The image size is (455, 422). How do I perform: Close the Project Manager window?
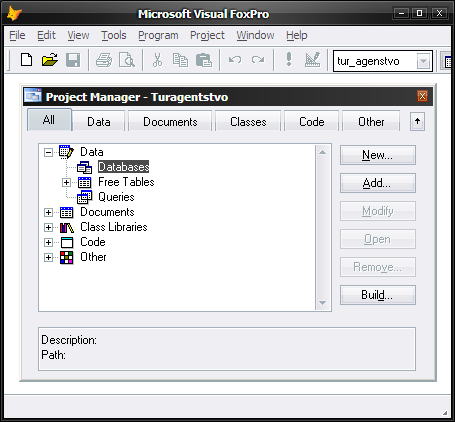(x=422, y=96)
